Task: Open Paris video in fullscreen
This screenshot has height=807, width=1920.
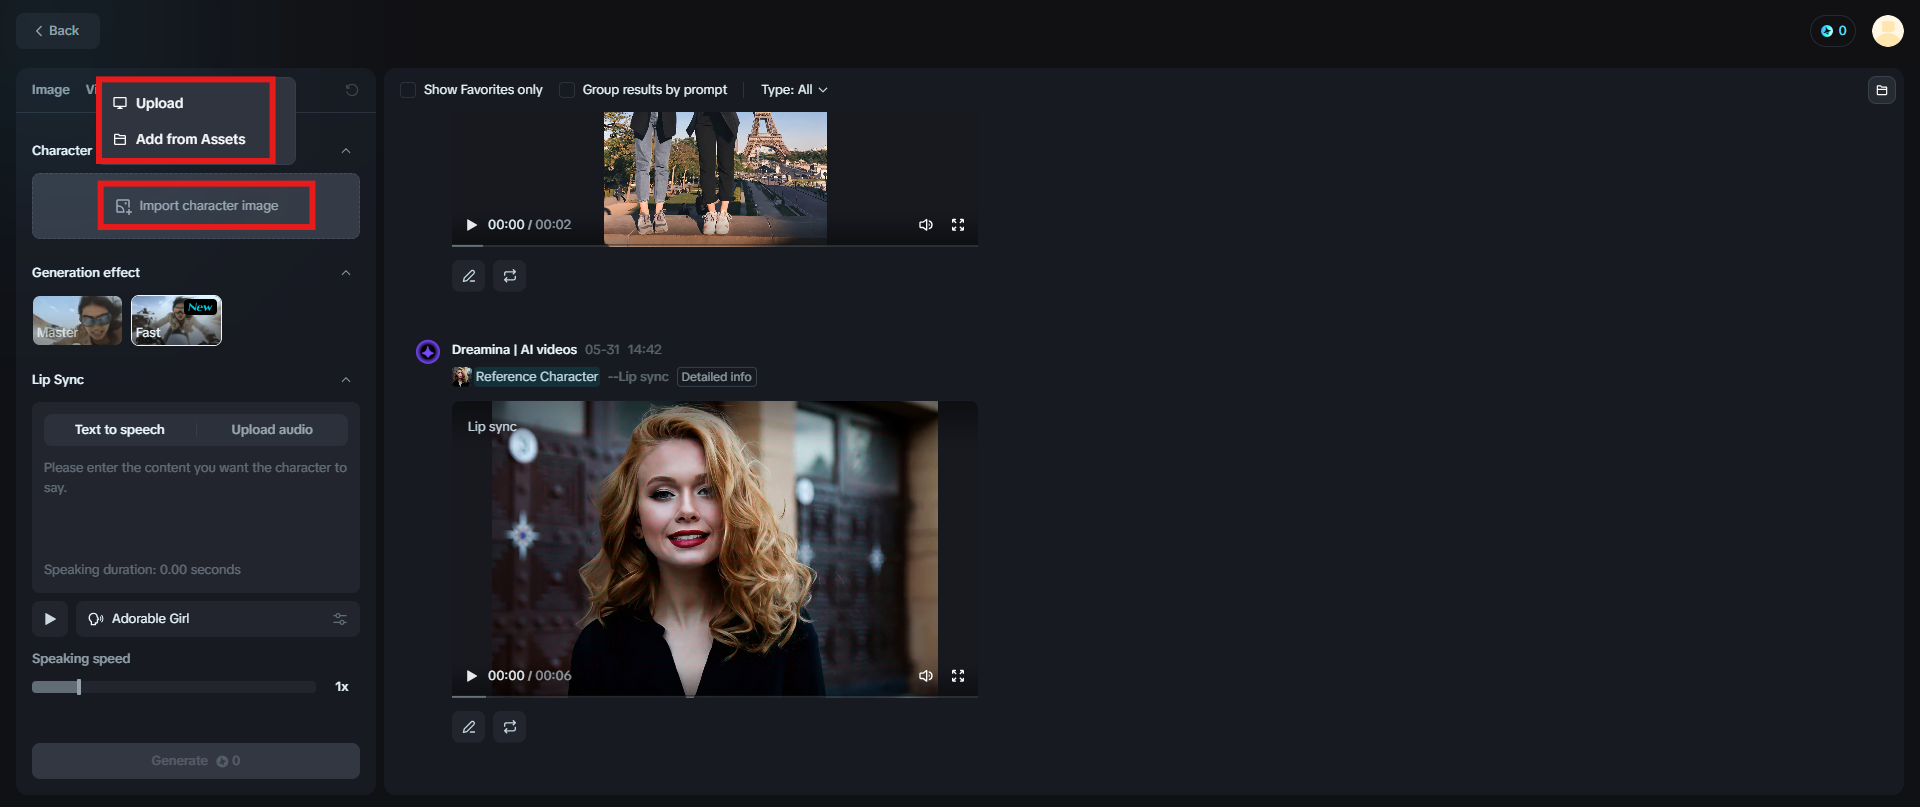Action: point(958,225)
